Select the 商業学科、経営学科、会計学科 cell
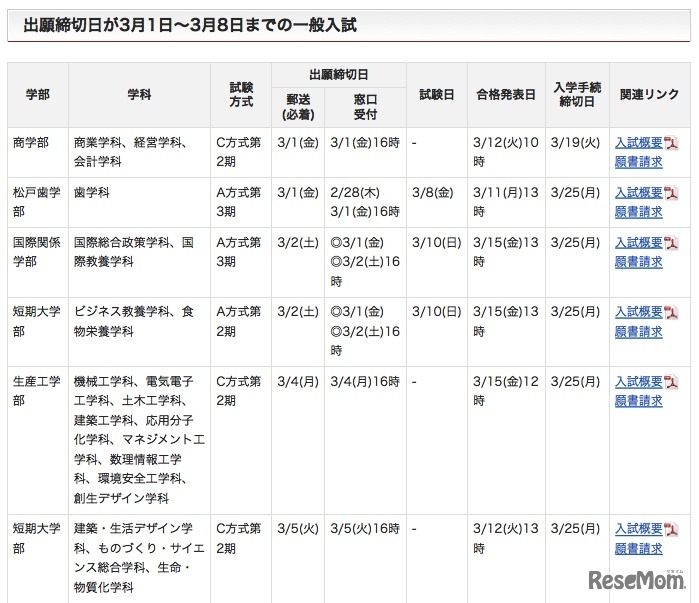 tap(139, 152)
